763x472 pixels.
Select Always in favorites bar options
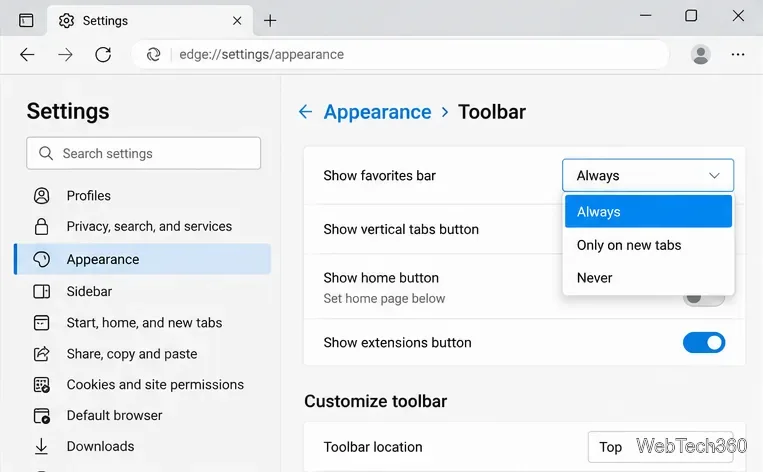(x=648, y=212)
